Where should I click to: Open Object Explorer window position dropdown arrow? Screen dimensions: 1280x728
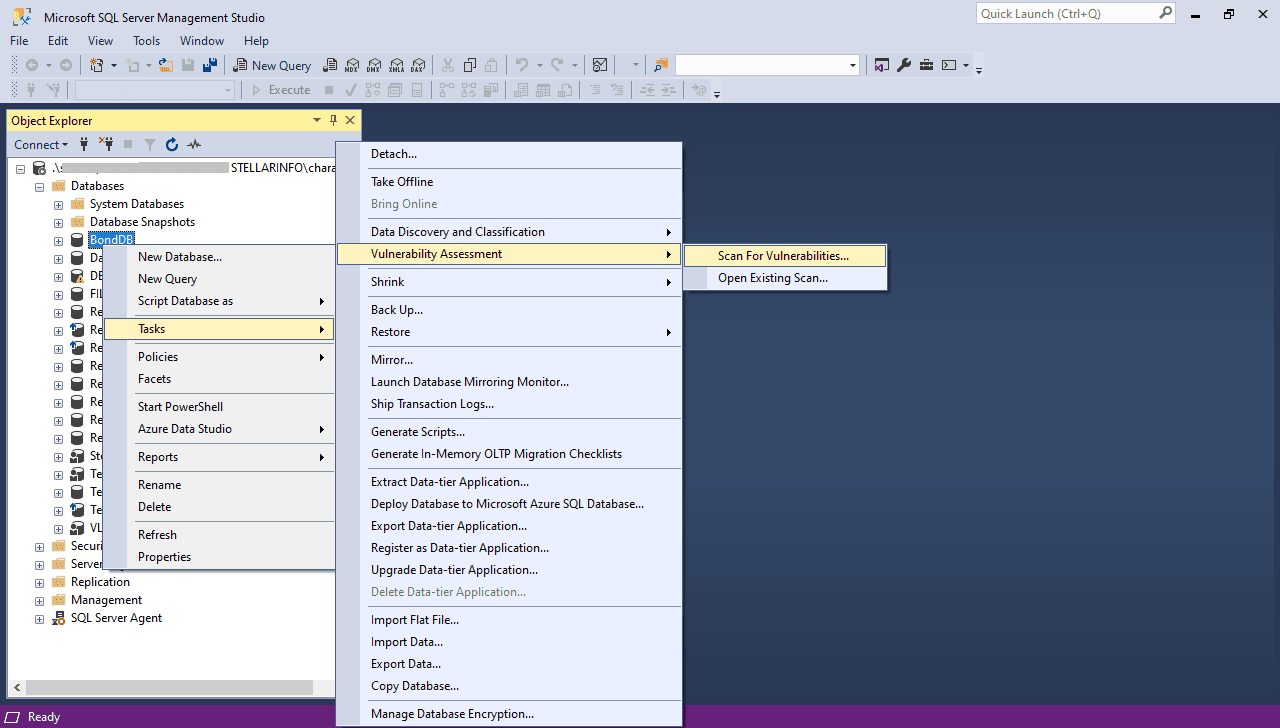(x=317, y=120)
